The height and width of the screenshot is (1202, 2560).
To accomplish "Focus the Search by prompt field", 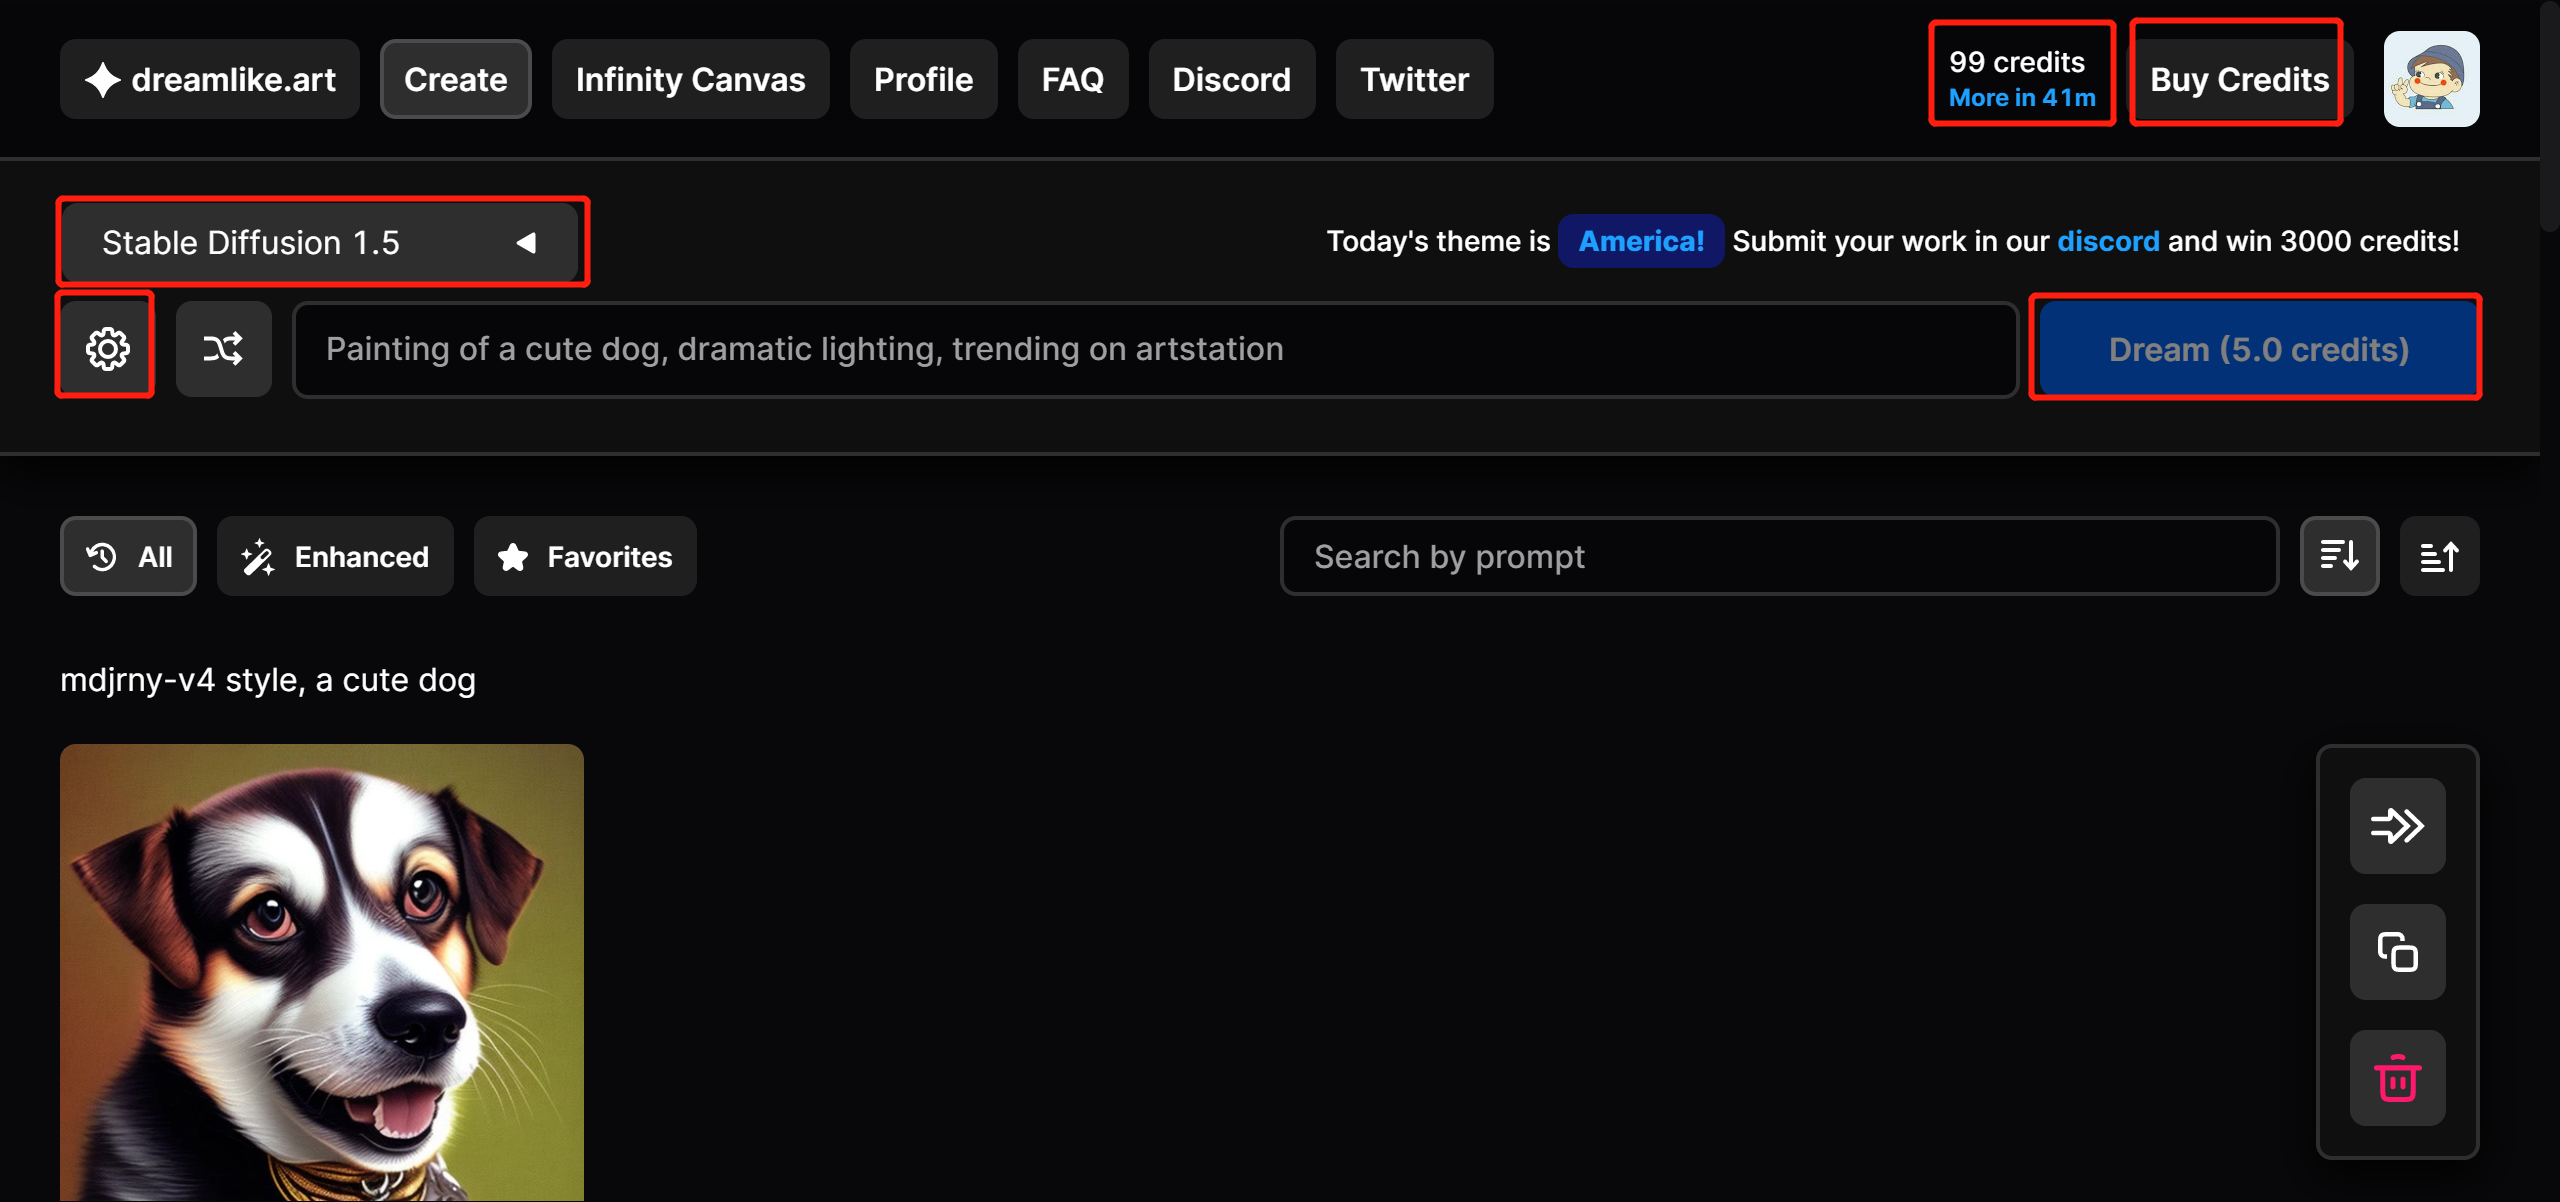I will 1778,556.
